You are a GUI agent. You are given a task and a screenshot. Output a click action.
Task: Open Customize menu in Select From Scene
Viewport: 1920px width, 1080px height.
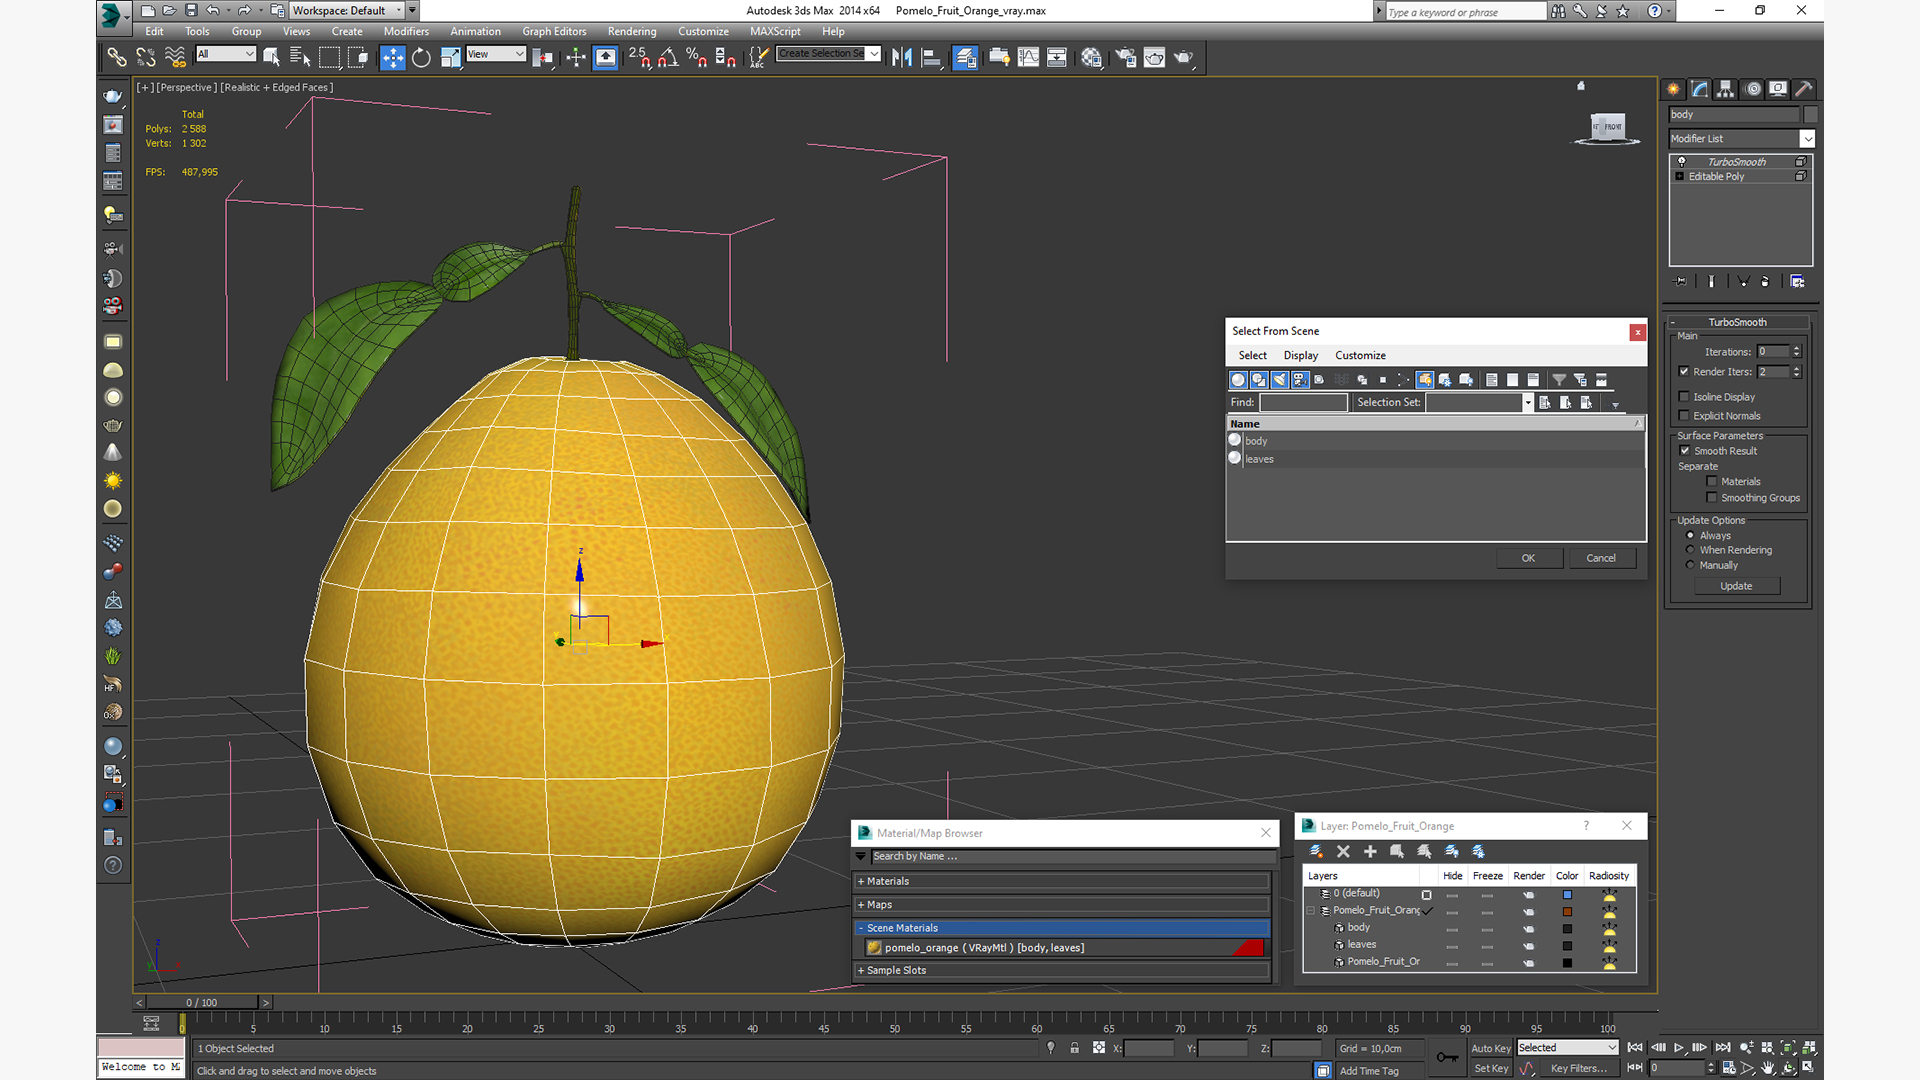pyautogui.click(x=1360, y=355)
